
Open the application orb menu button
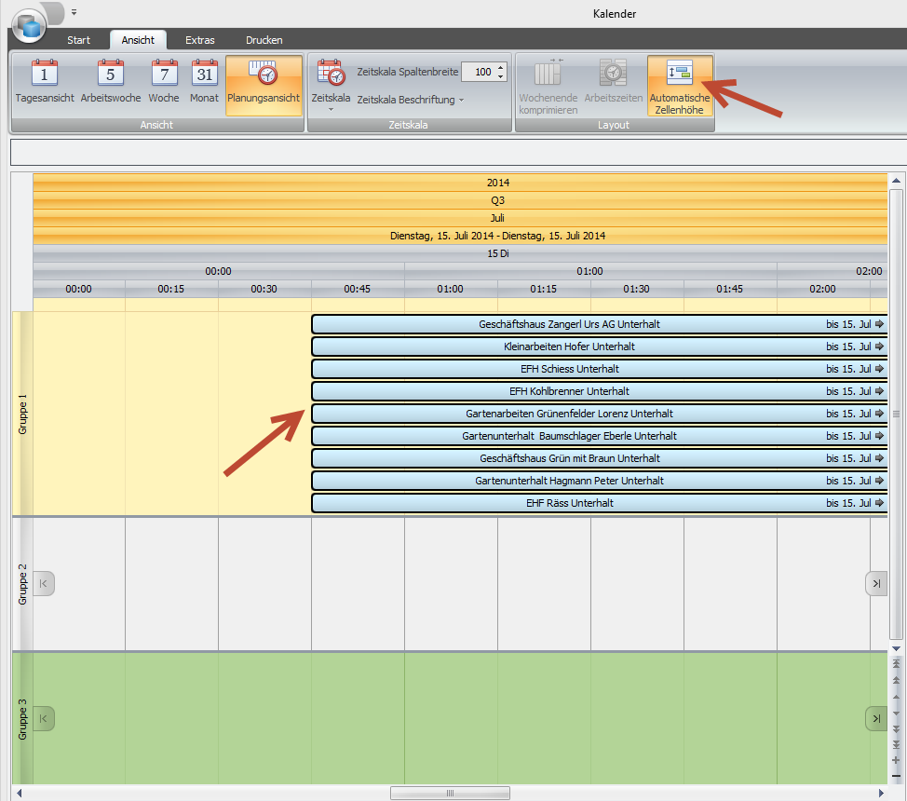coord(29,25)
